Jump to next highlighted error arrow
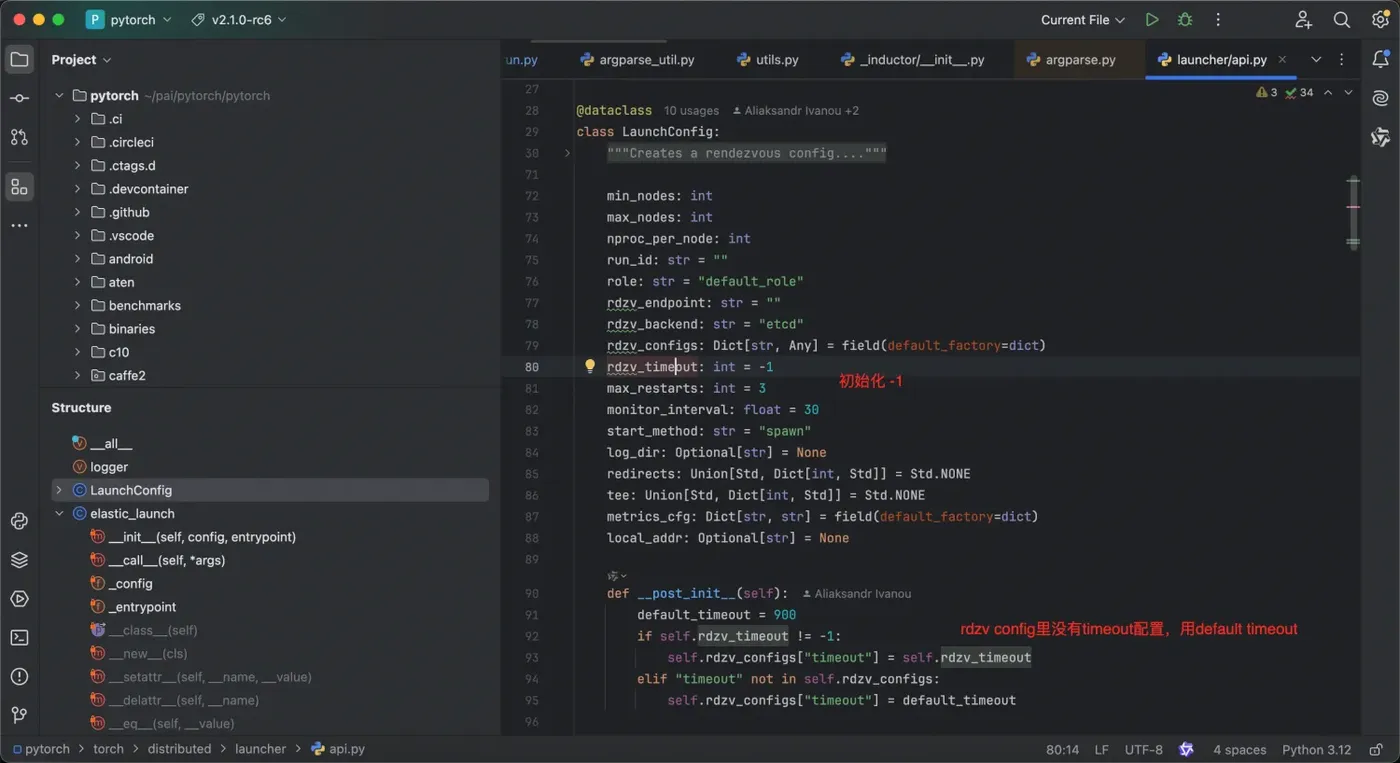Image resolution: width=1400 pixels, height=763 pixels. pyautogui.click(x=1348, y=92)
